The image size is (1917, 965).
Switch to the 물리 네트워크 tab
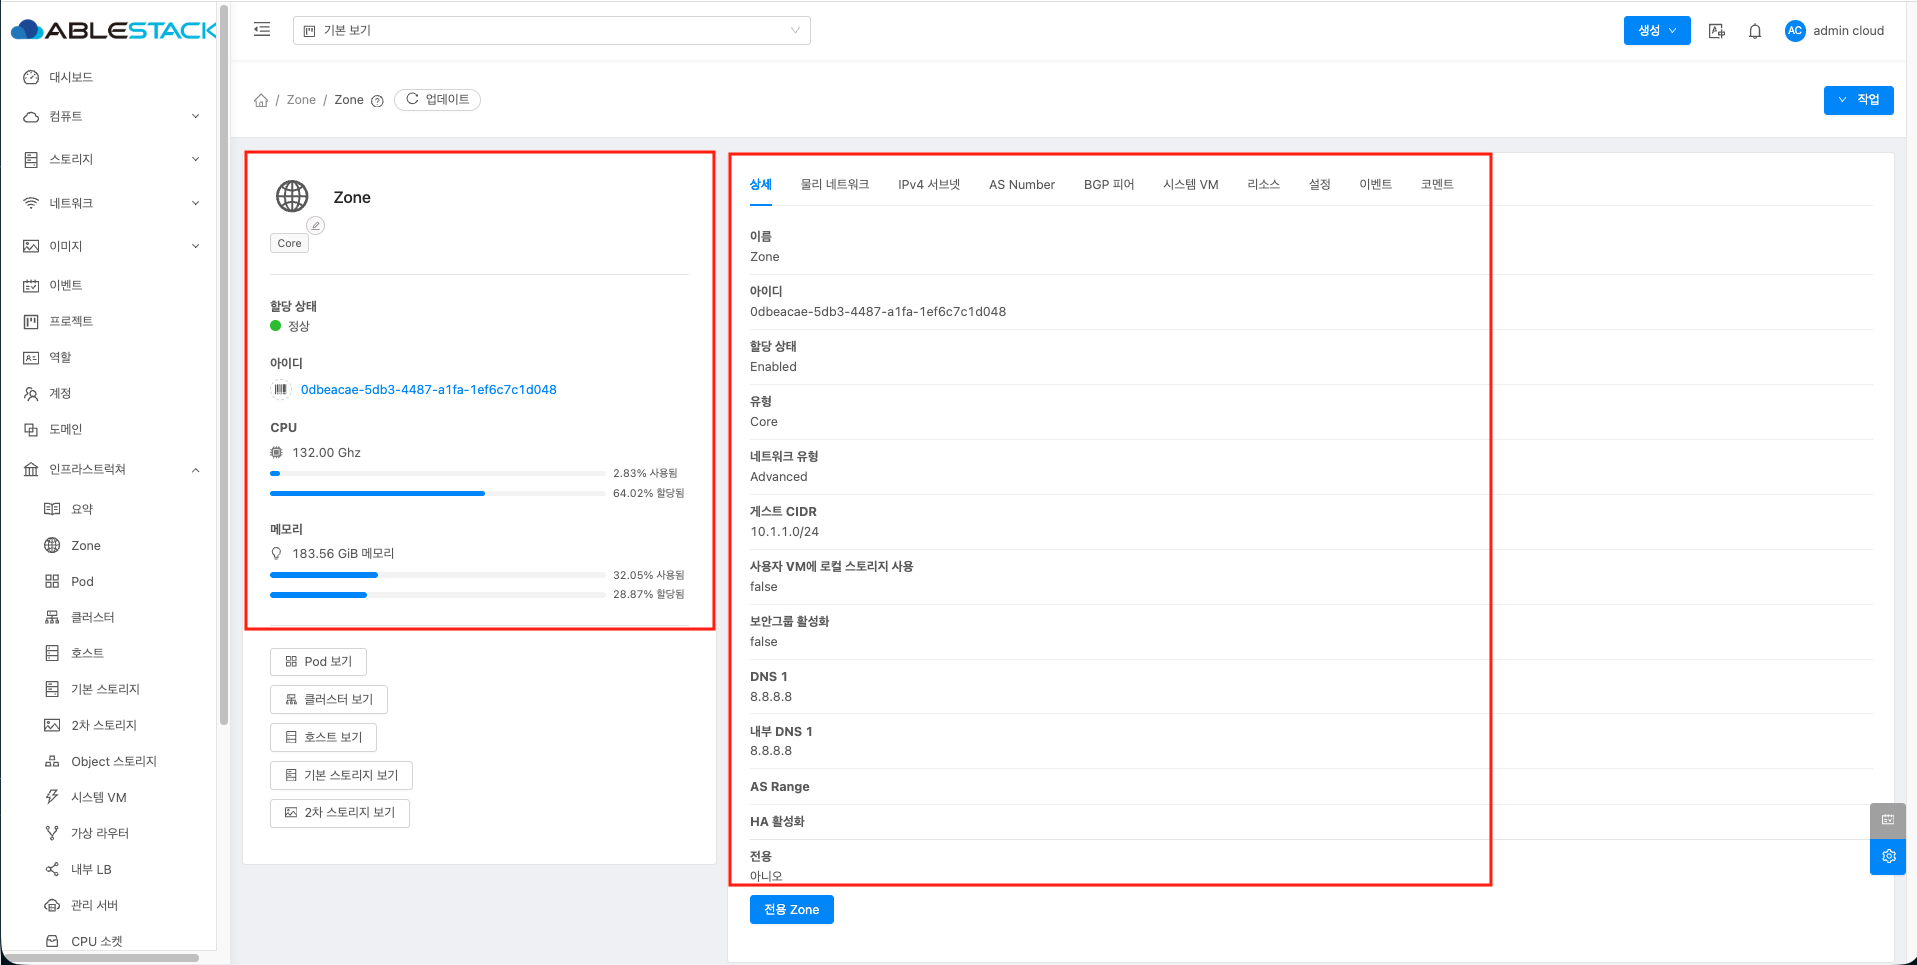pyautogui.click(x=834, y=185)
